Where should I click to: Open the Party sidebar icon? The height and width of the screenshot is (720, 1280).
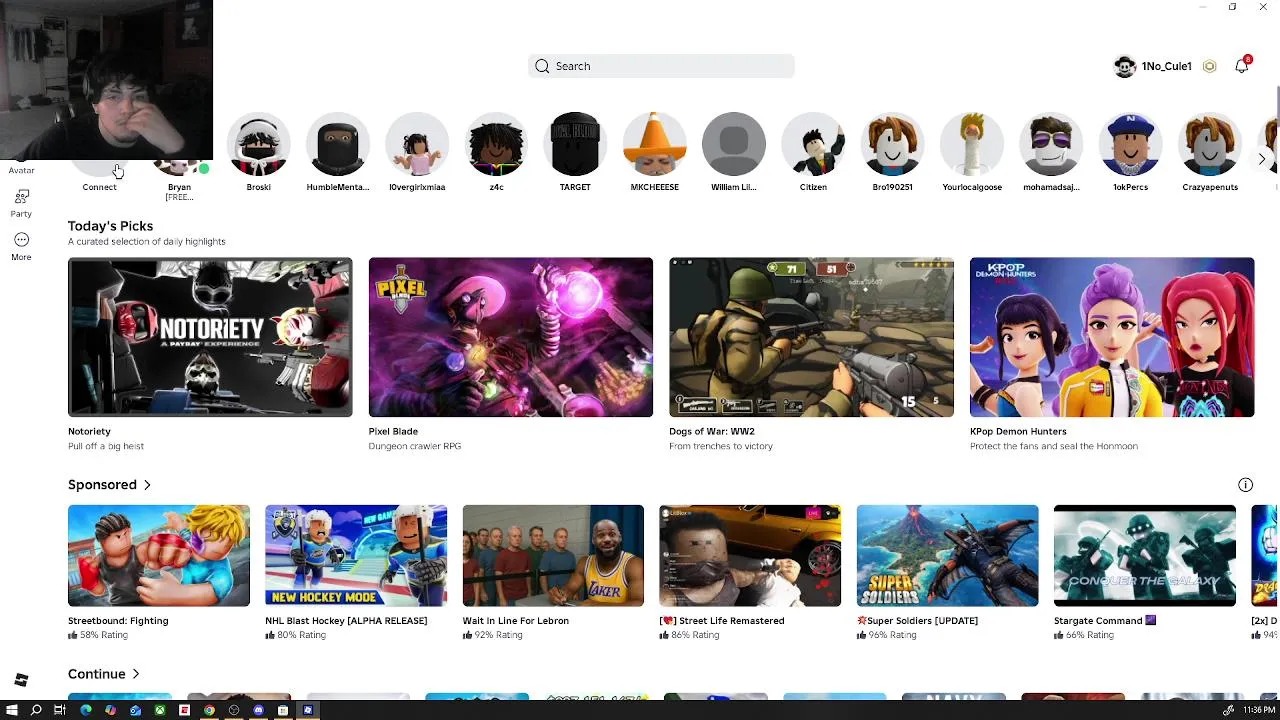[x=21, y=197]
